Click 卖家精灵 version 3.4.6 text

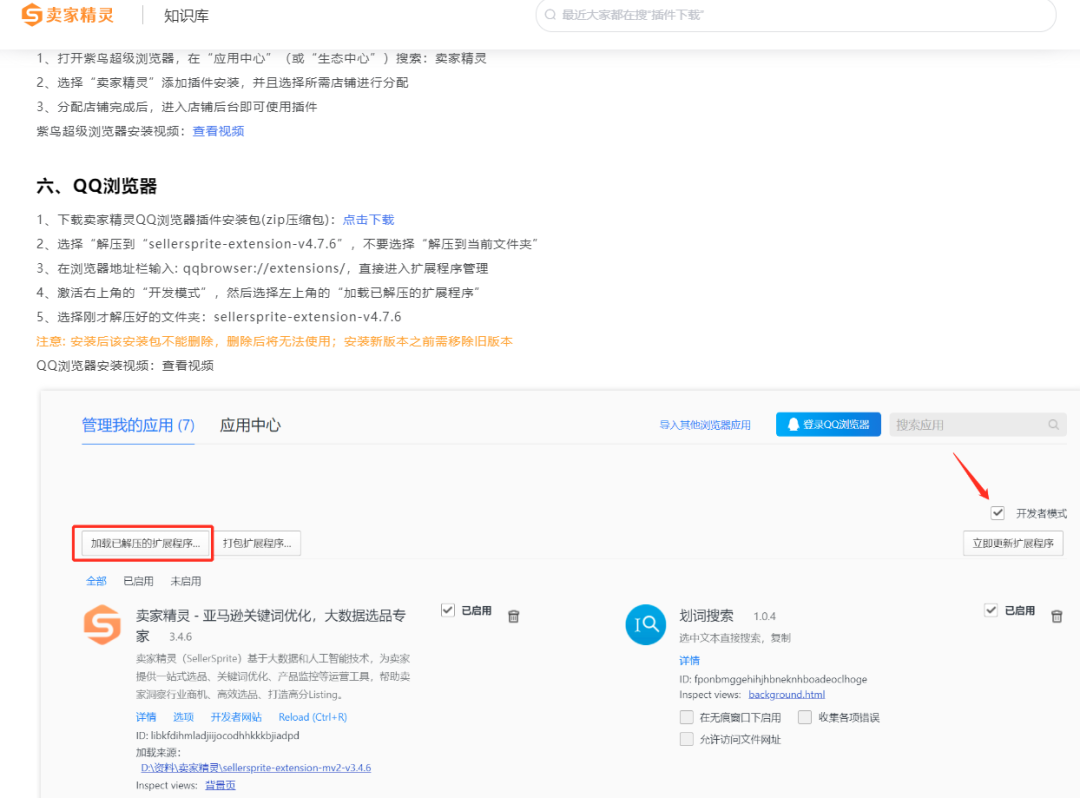click(180, 637)
